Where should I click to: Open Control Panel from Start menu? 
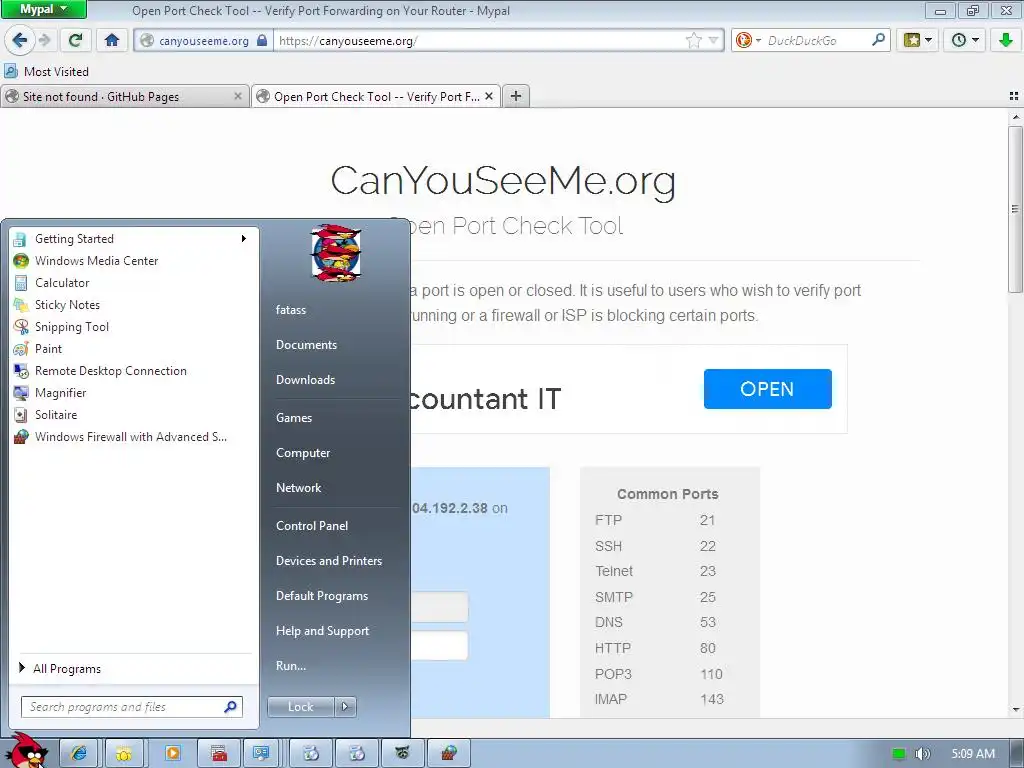pos(312,526)
